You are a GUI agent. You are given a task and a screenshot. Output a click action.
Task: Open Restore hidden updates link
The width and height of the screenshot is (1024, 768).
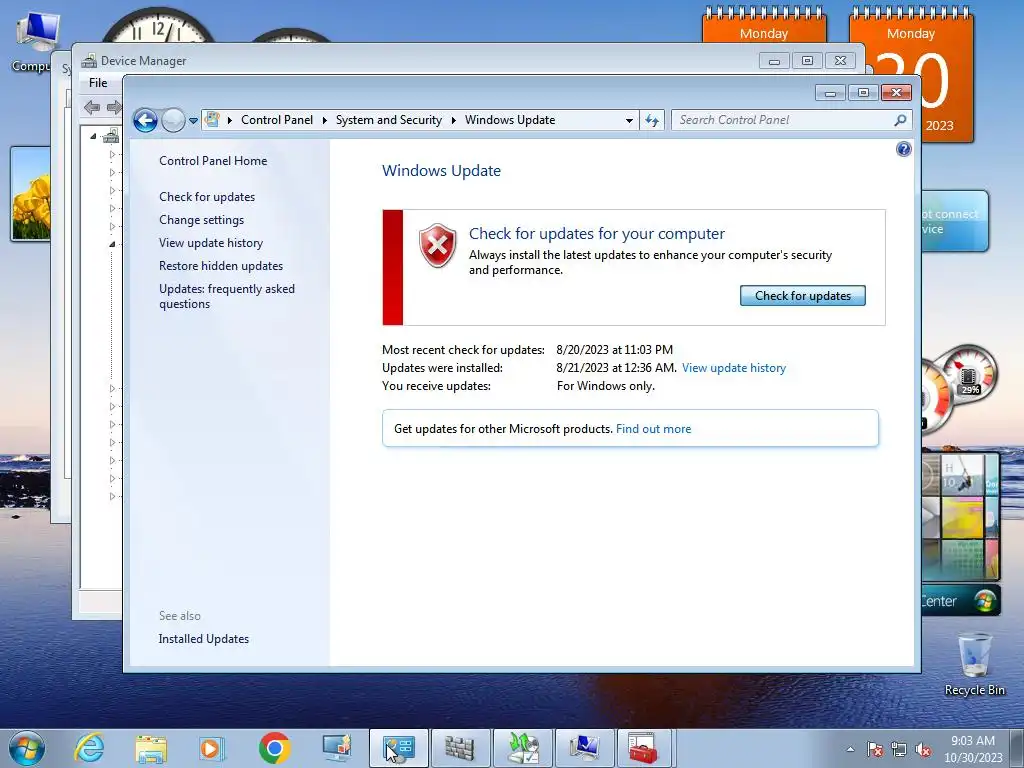tap(221, 266)
